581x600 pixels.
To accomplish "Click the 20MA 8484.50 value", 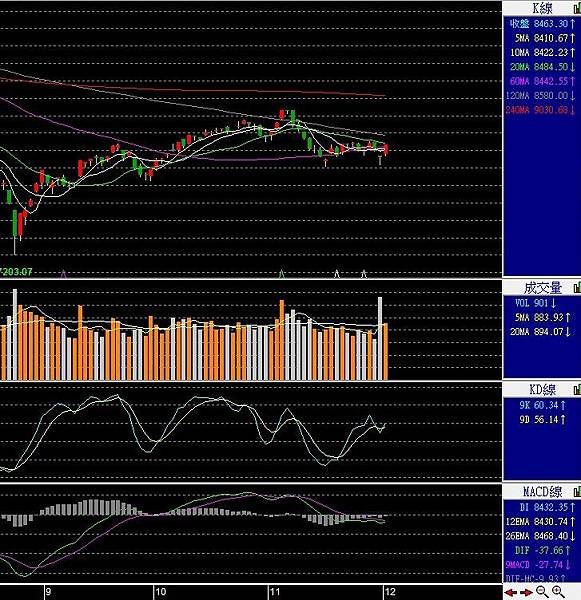I will pos(543,67).
